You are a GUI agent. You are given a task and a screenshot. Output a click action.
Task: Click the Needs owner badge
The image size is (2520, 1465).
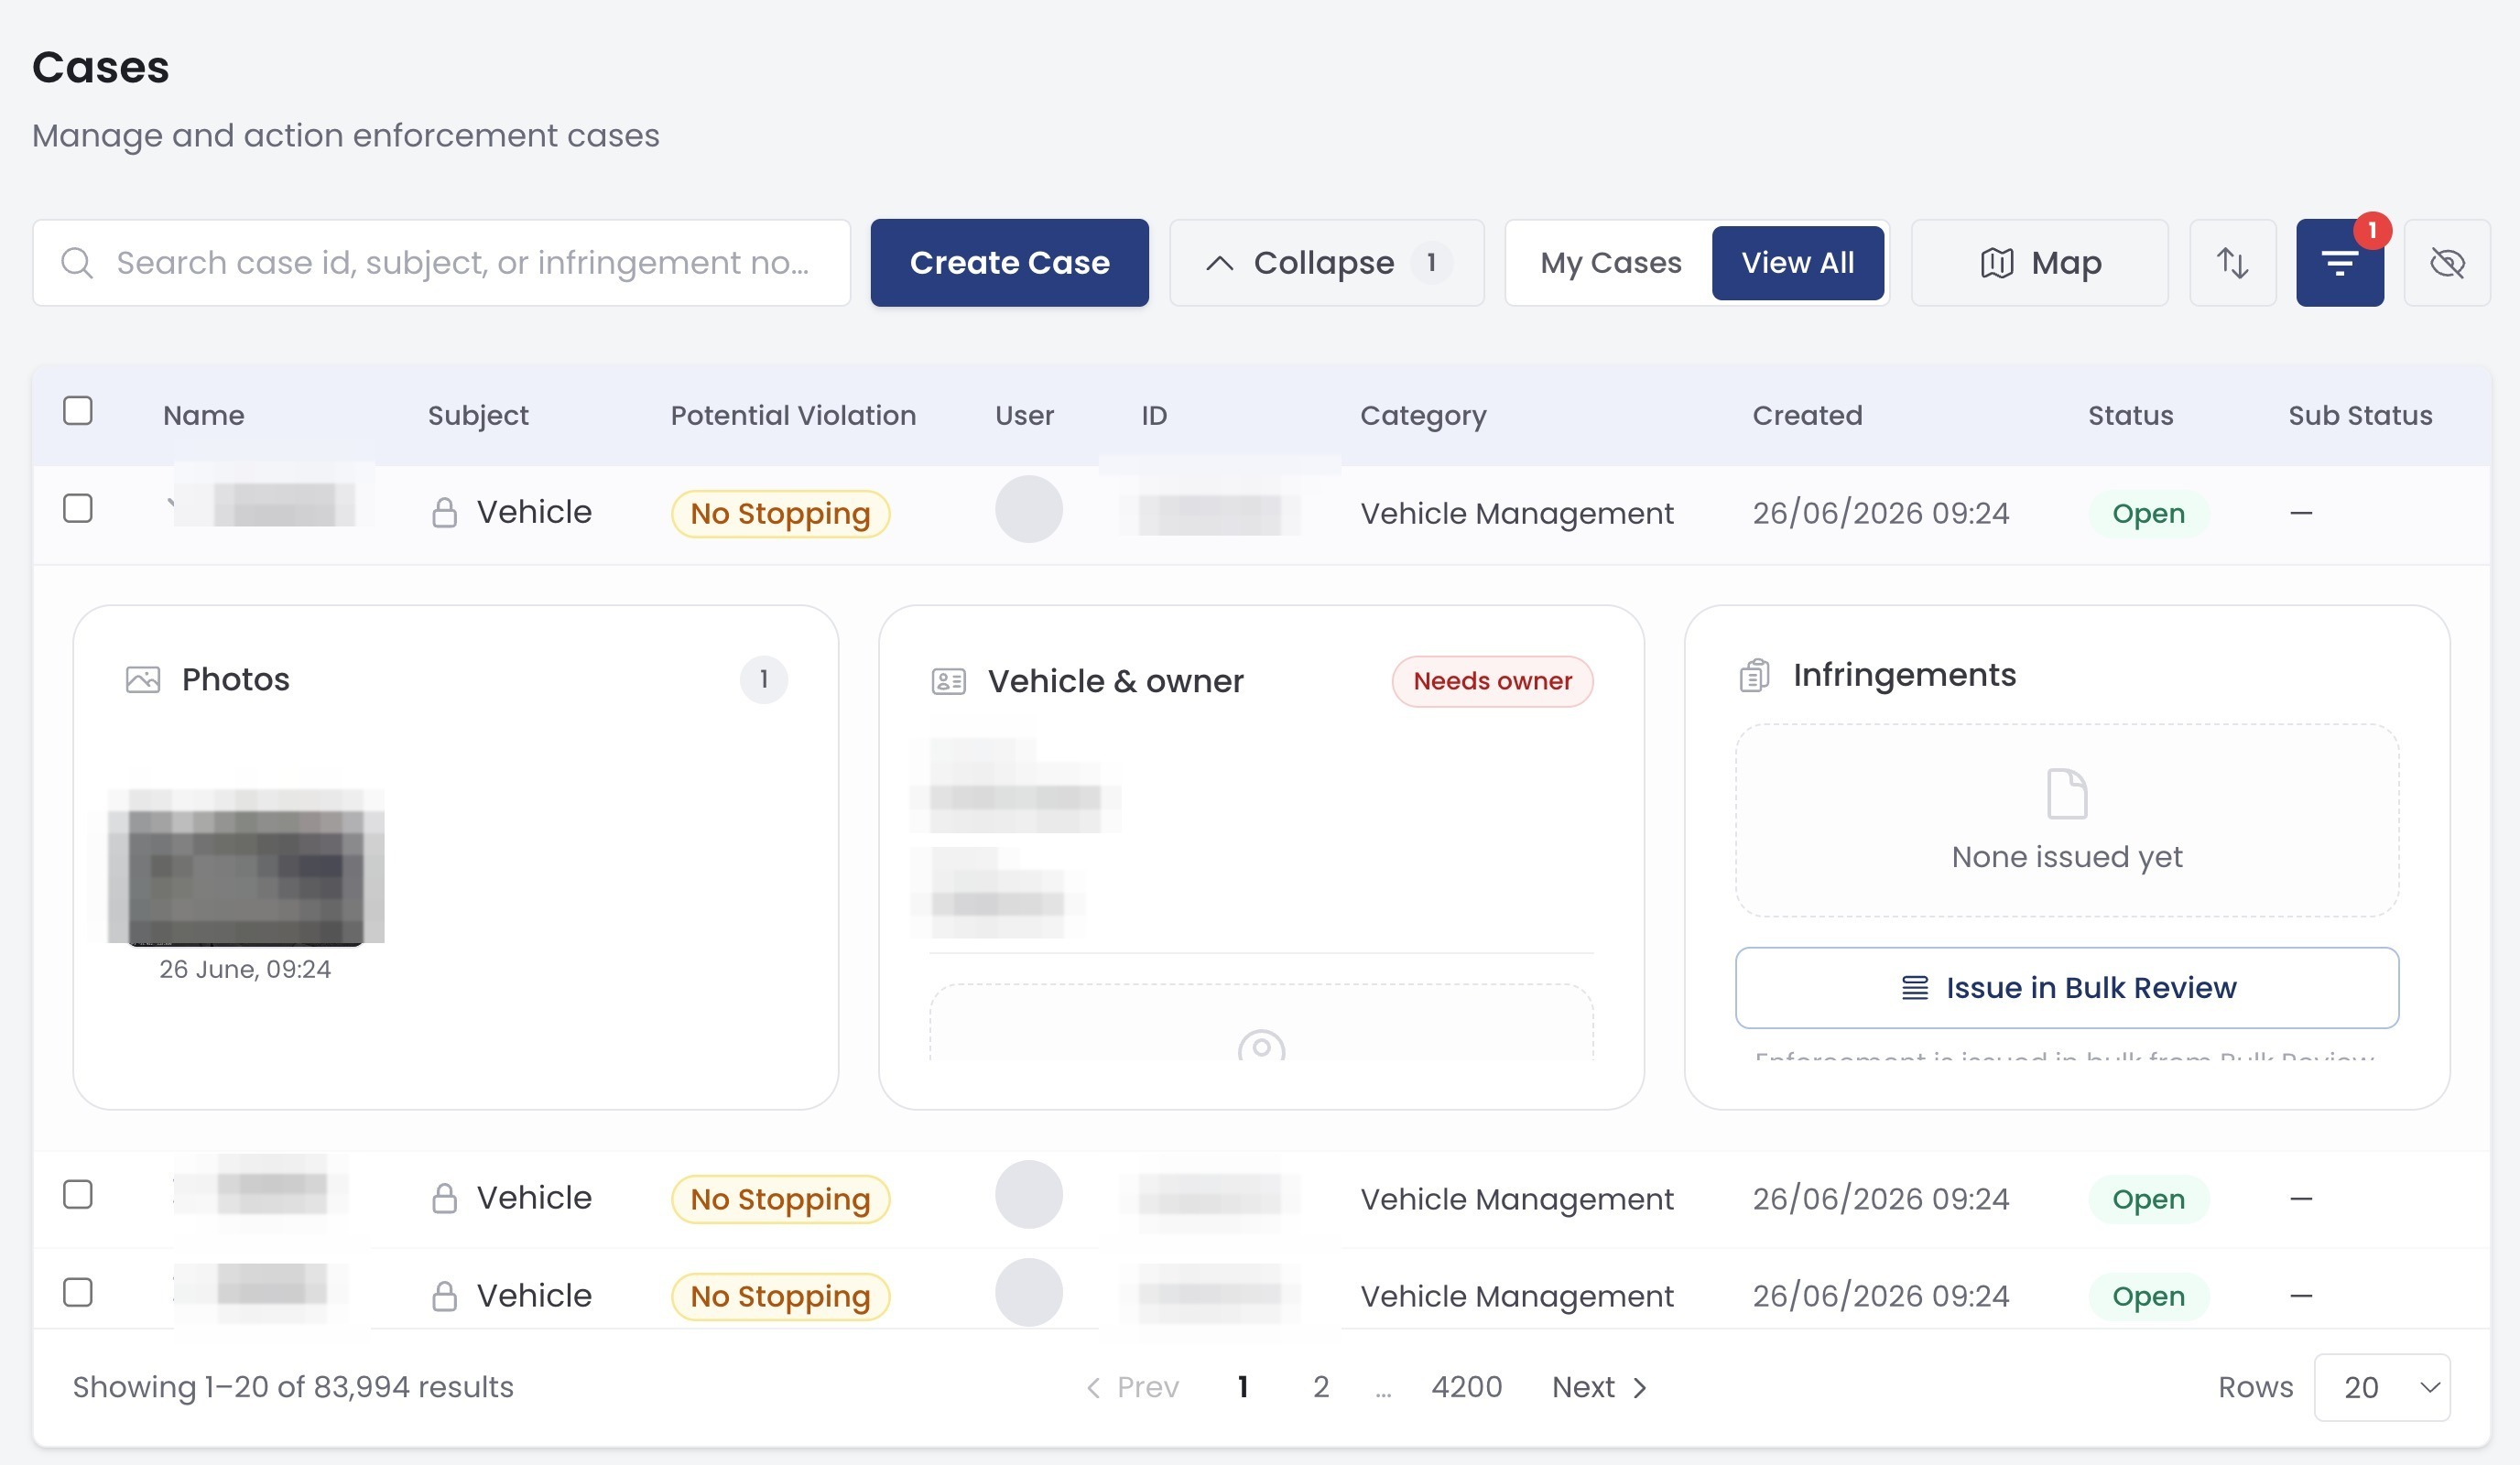(x=1492, y=682)
